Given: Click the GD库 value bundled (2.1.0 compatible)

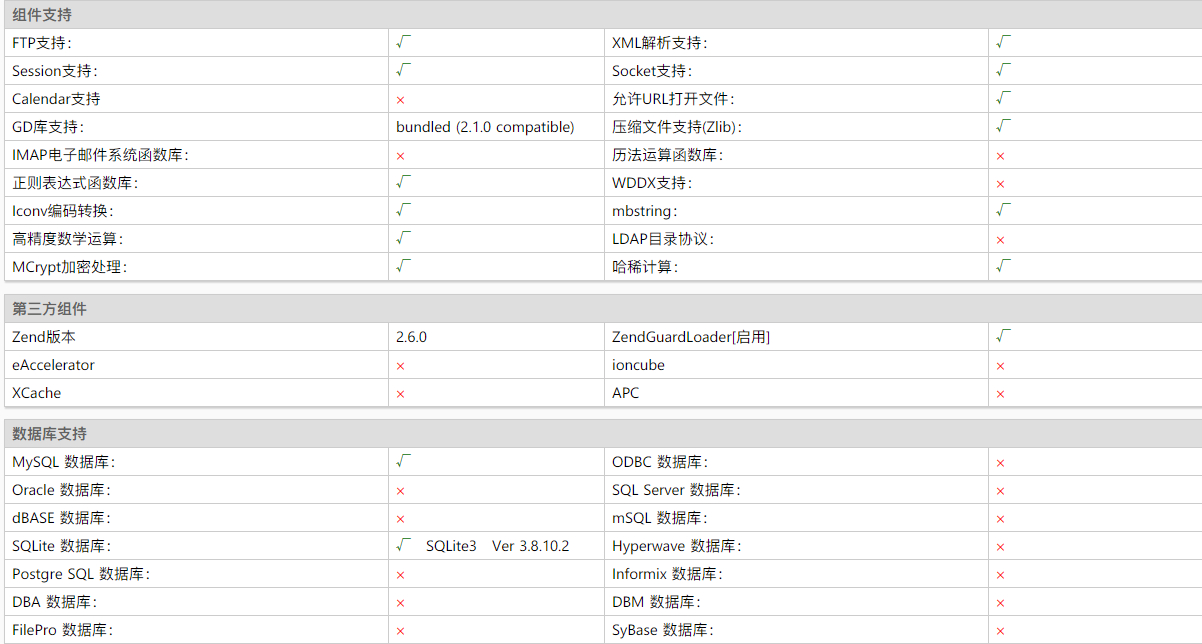Looking at the screenshot, I should point(485,127).
